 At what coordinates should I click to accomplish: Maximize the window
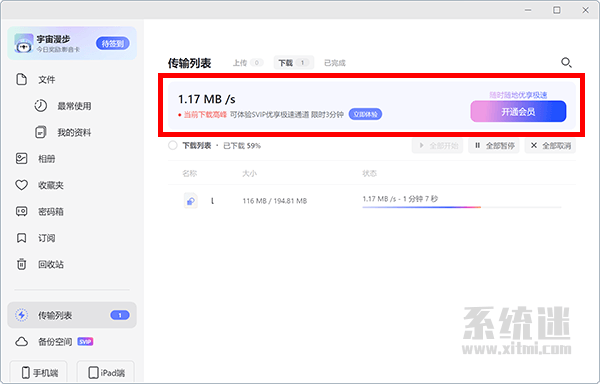[557, 10]
